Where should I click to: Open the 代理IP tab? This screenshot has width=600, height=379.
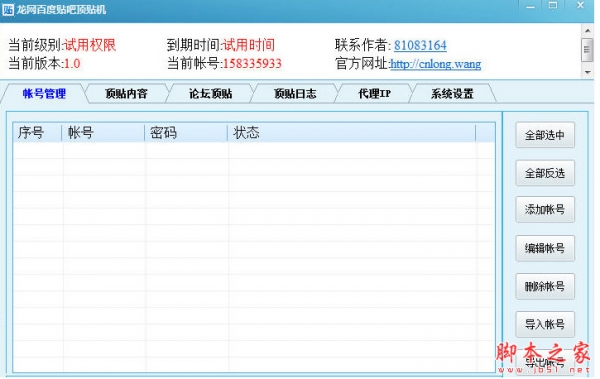pos(374,93)
